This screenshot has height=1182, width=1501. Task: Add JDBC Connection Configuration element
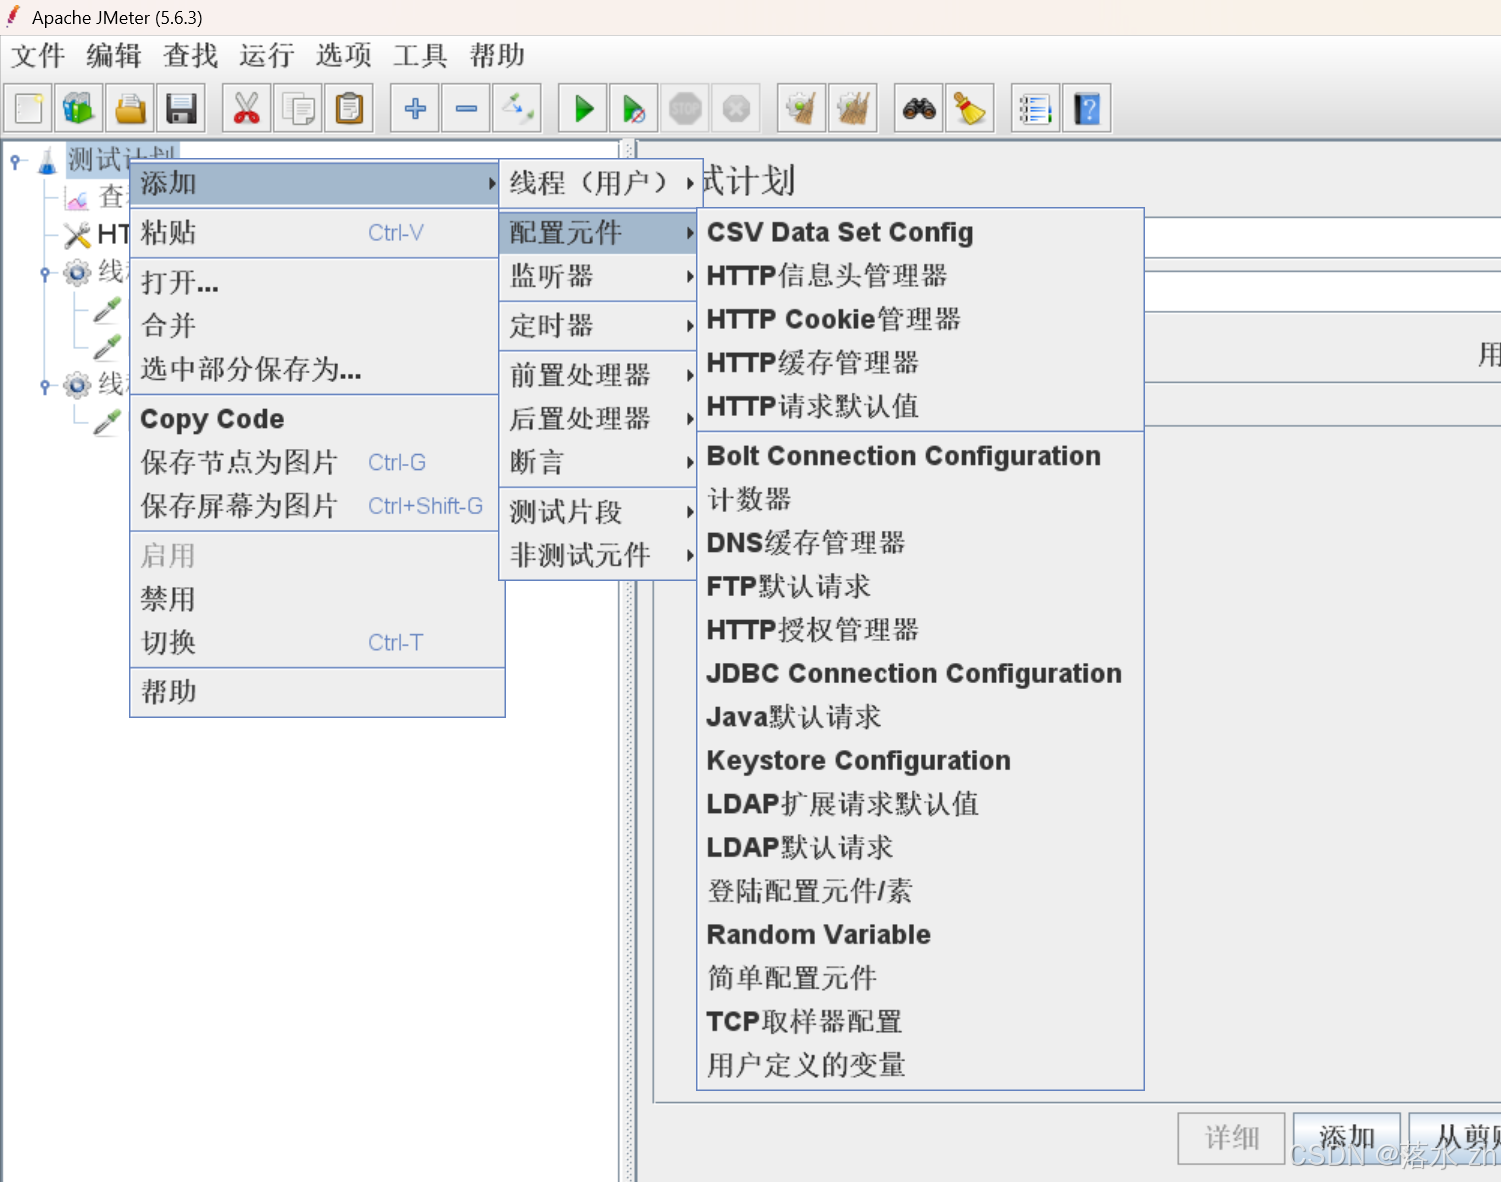click(920, 673)
